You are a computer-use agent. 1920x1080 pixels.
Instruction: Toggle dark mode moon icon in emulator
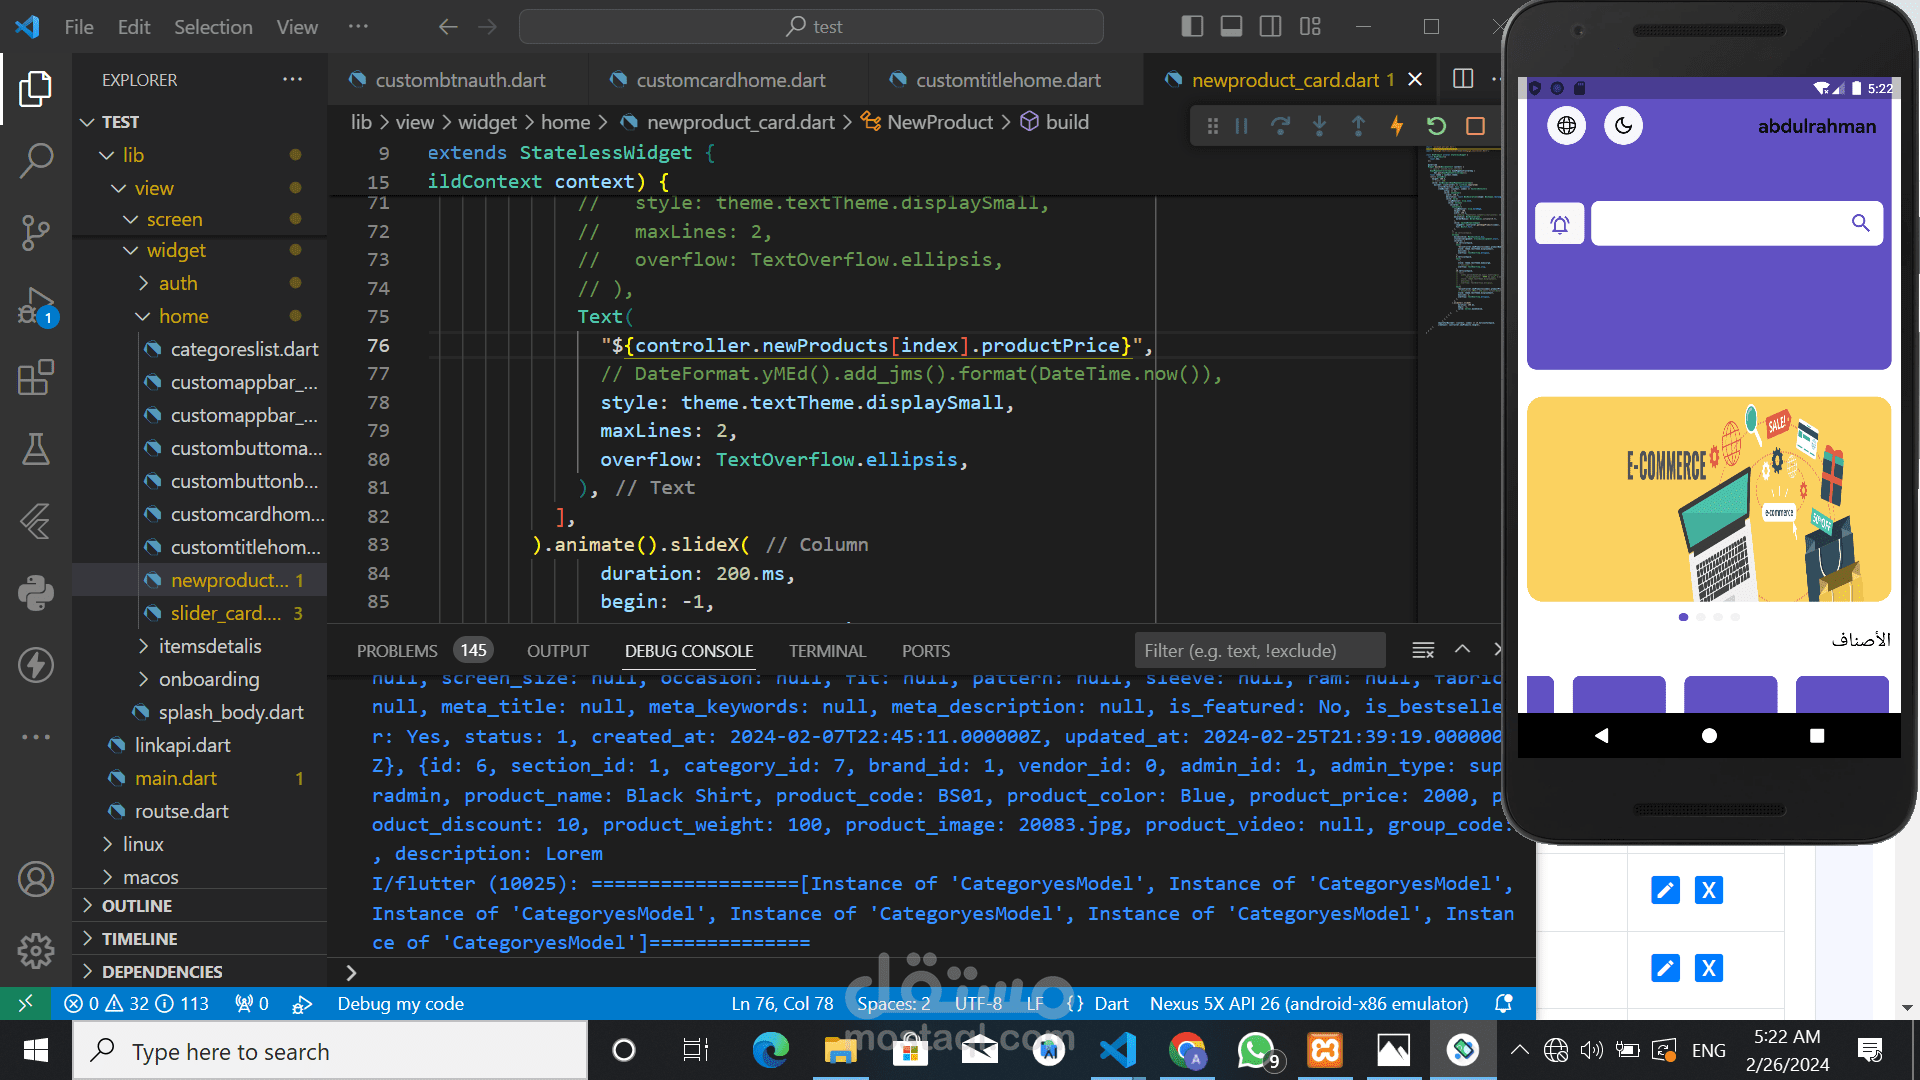pos(1623,126)
